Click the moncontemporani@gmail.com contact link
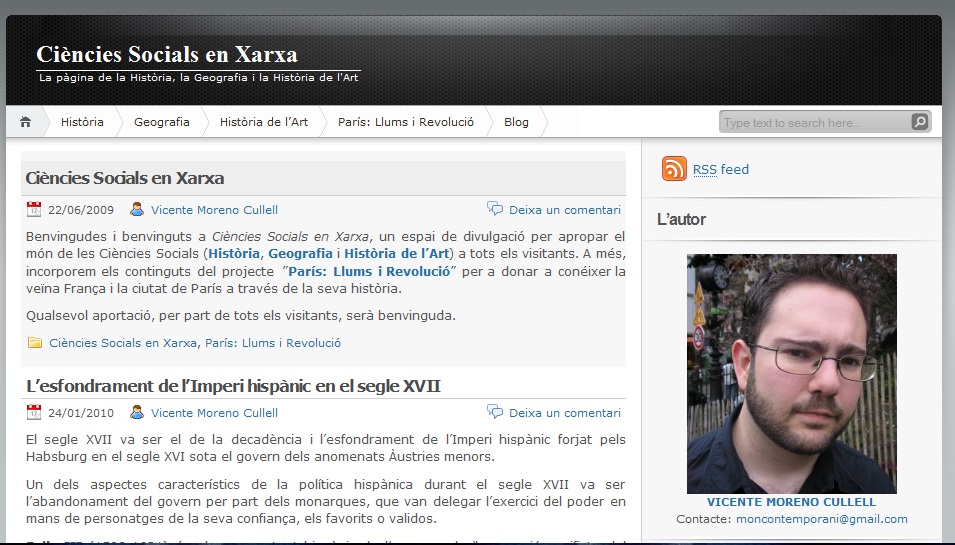 (821, 519)
